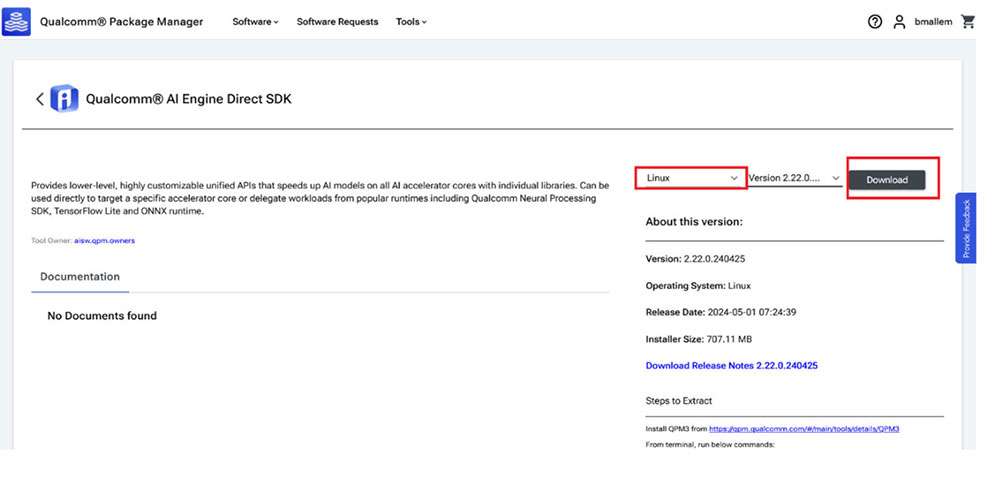Open the Provide Feedback side tab

(x=966, y=228)
